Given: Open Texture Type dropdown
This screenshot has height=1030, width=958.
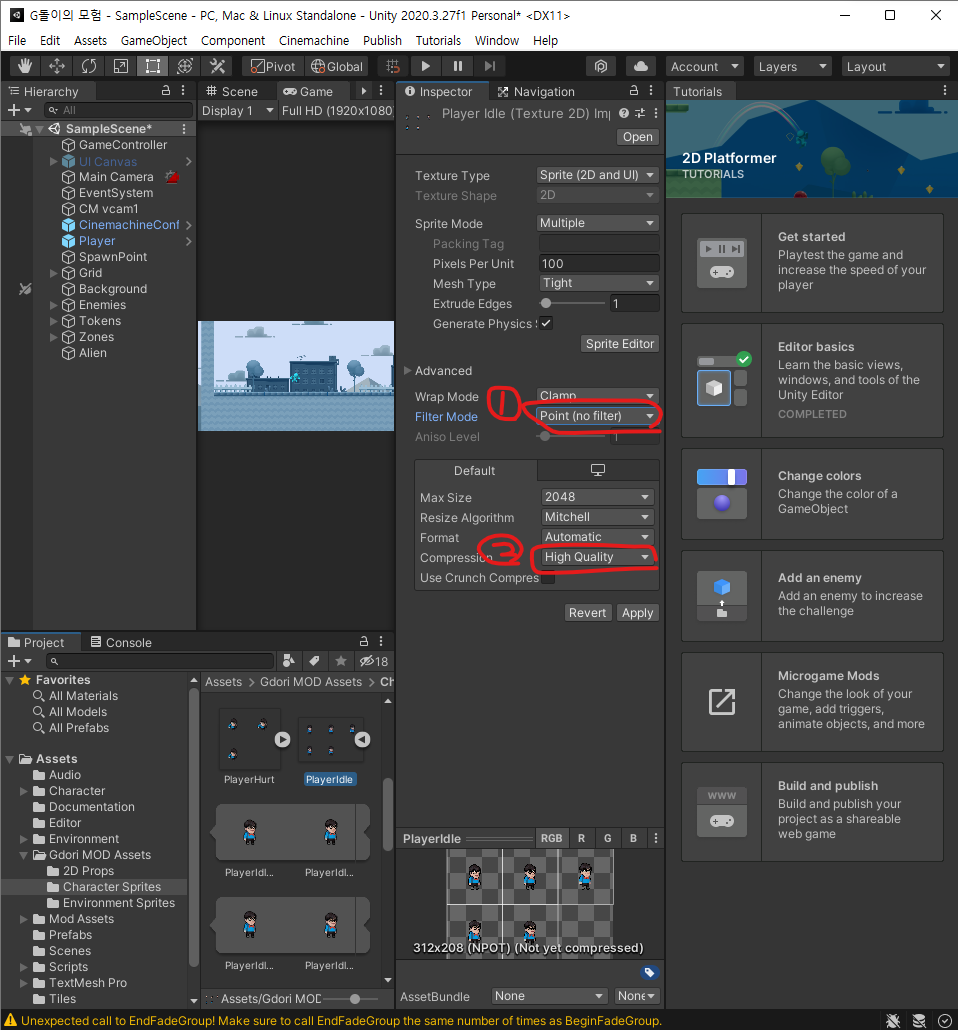Looking at the screenshot, I should (597, 175).
